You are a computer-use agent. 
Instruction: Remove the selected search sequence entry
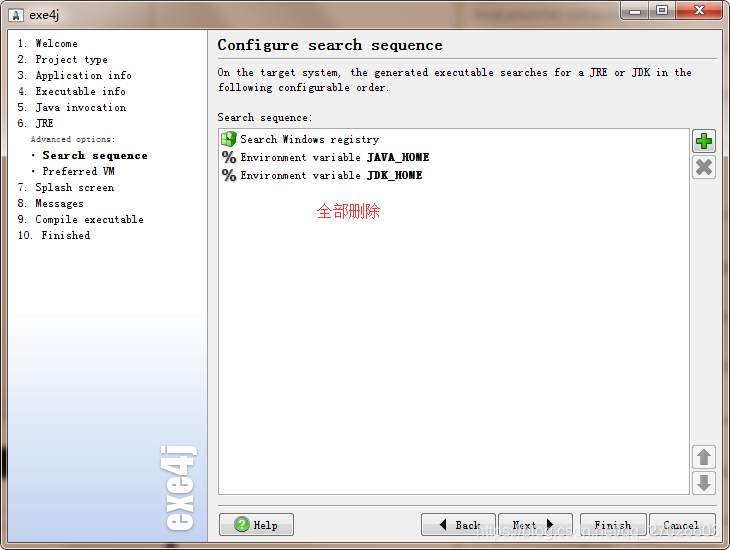(x=703, y=167)
